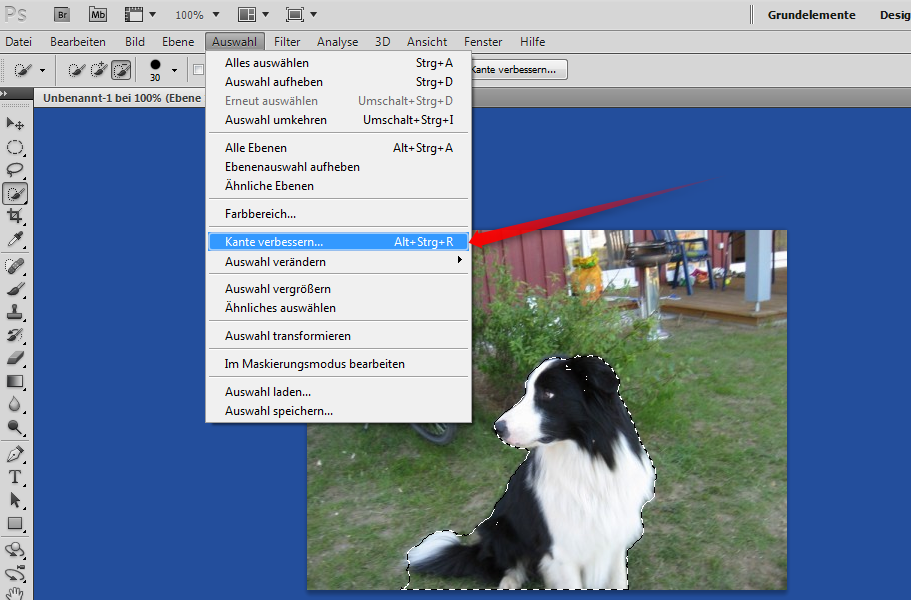Open the Filter menu
911x600 pixels.
pyautogui.click(x=287, y=41)
